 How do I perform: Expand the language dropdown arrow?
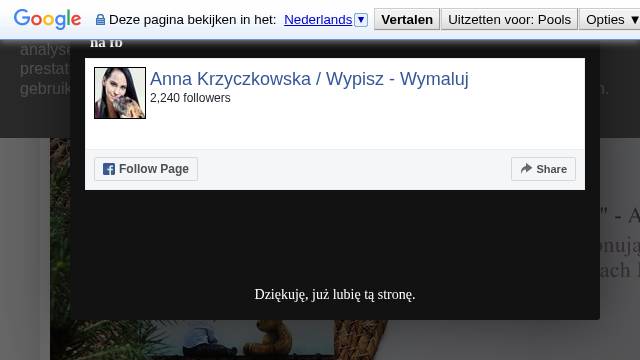coord(361,20)
